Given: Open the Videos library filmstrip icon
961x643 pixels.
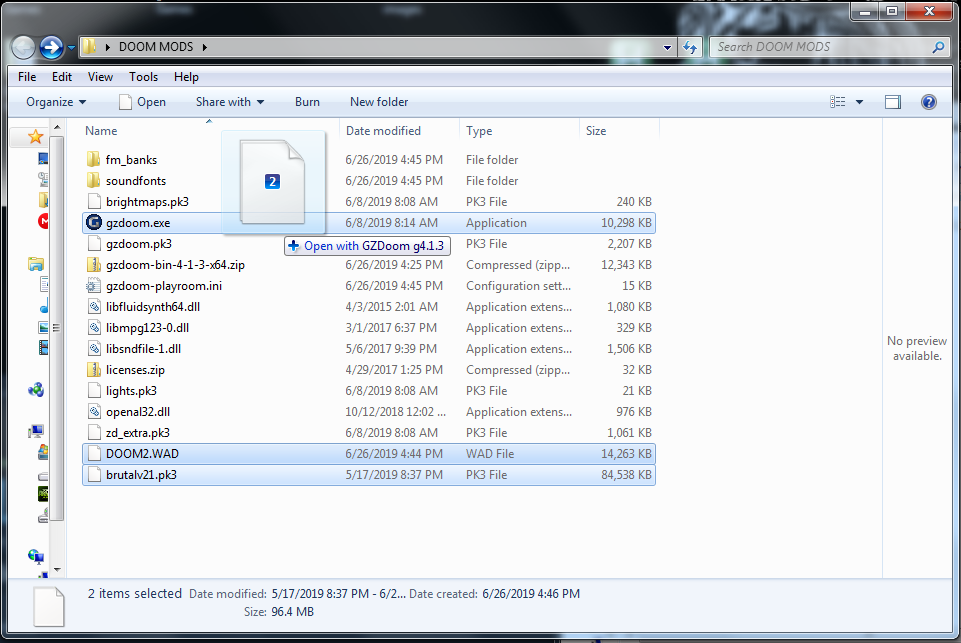Looking at the screenshot, I should pos(44,348).
